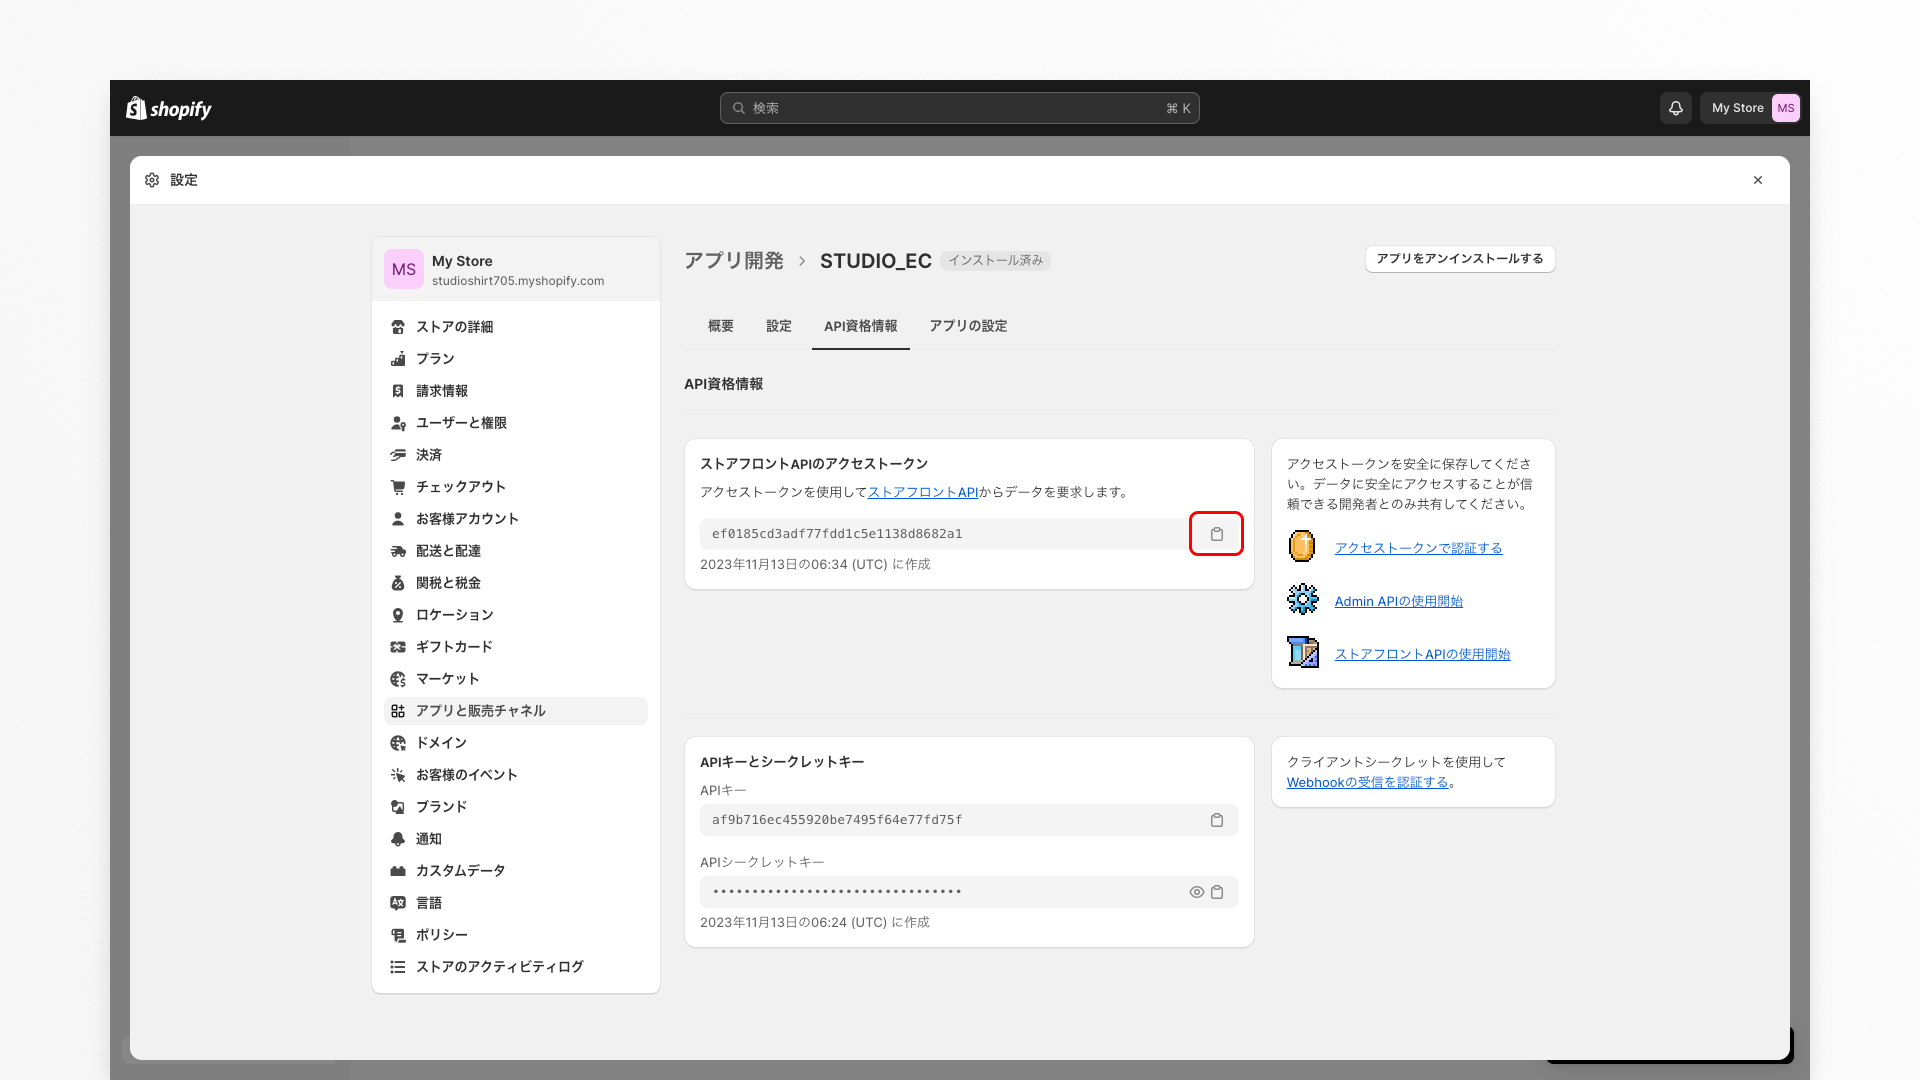This screenshot has width=1920, height=1080.
Task: Open the ストアフロントAPI inline link
Action: 923,492
